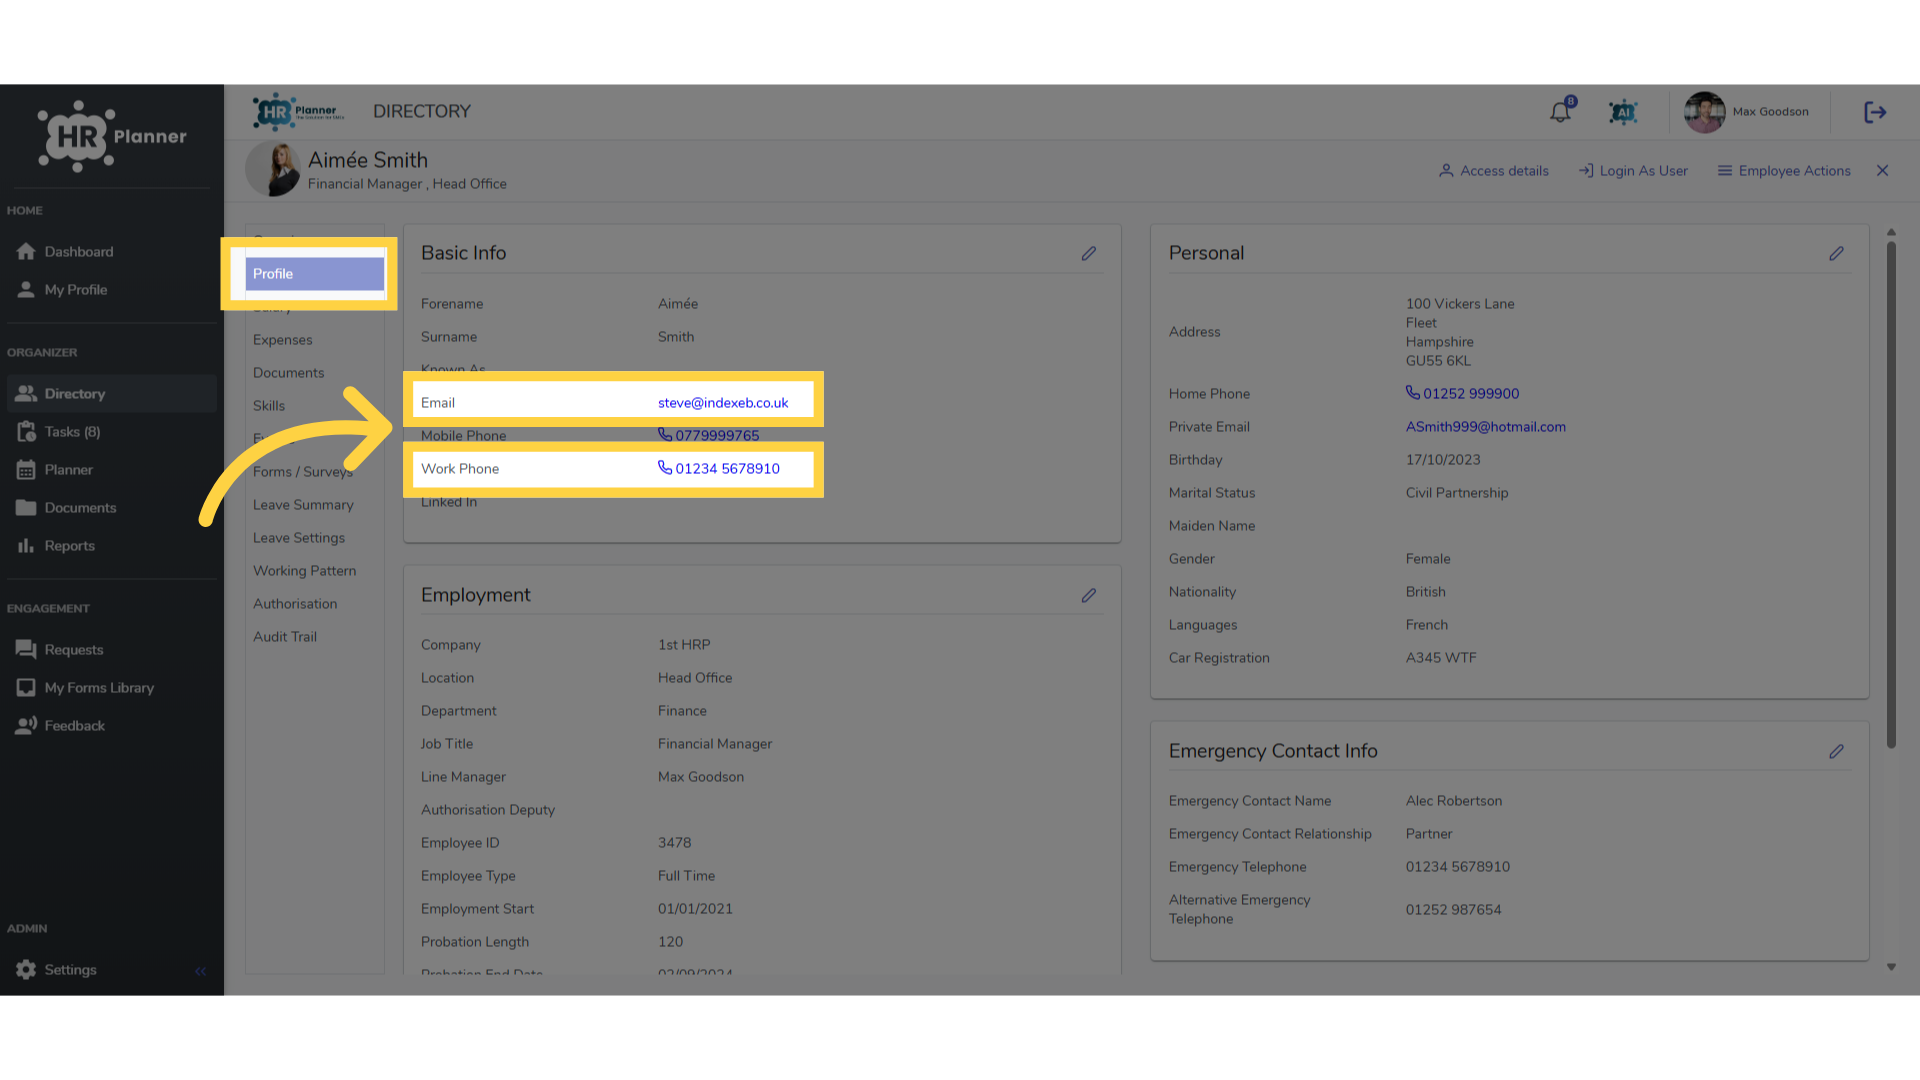
Task: Open the AI assistant icon
Action: (1623, 112)
